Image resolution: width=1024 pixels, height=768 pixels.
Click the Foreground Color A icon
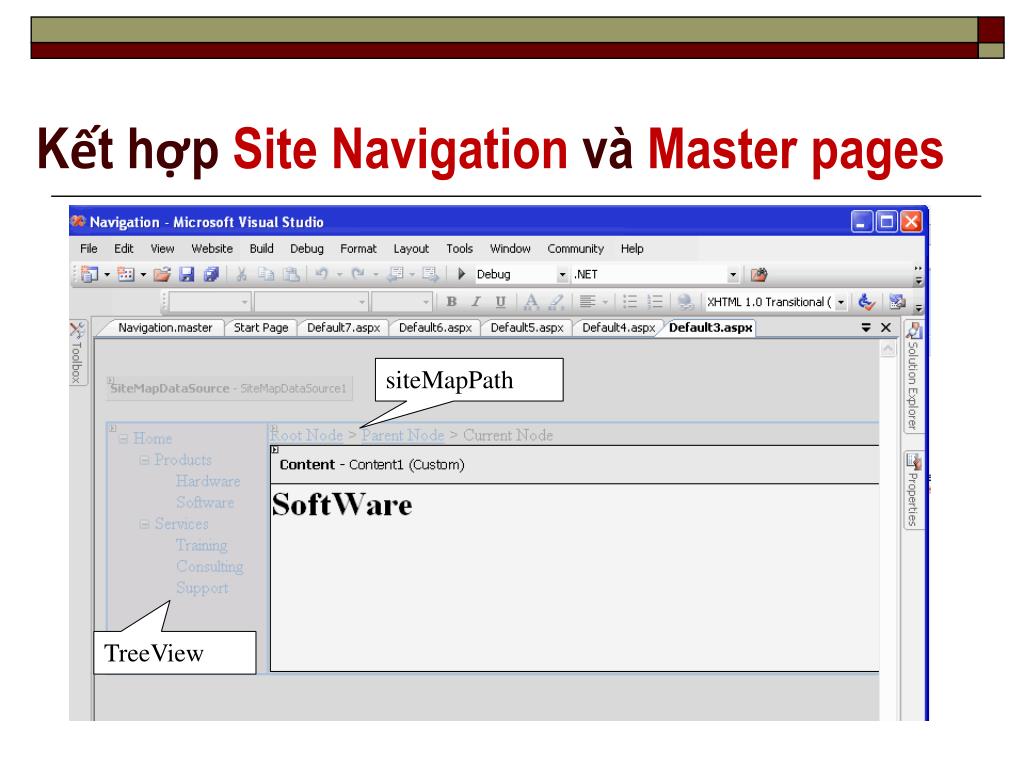[531, 302]
